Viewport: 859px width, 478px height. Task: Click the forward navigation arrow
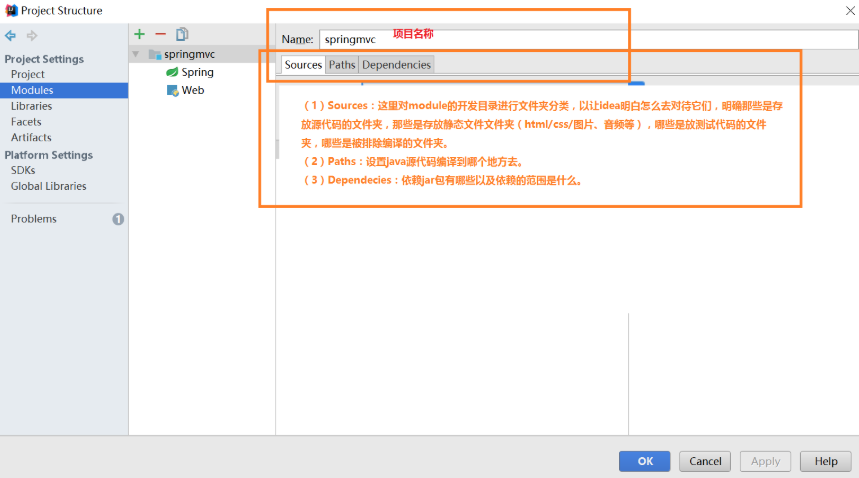[32, 36]
